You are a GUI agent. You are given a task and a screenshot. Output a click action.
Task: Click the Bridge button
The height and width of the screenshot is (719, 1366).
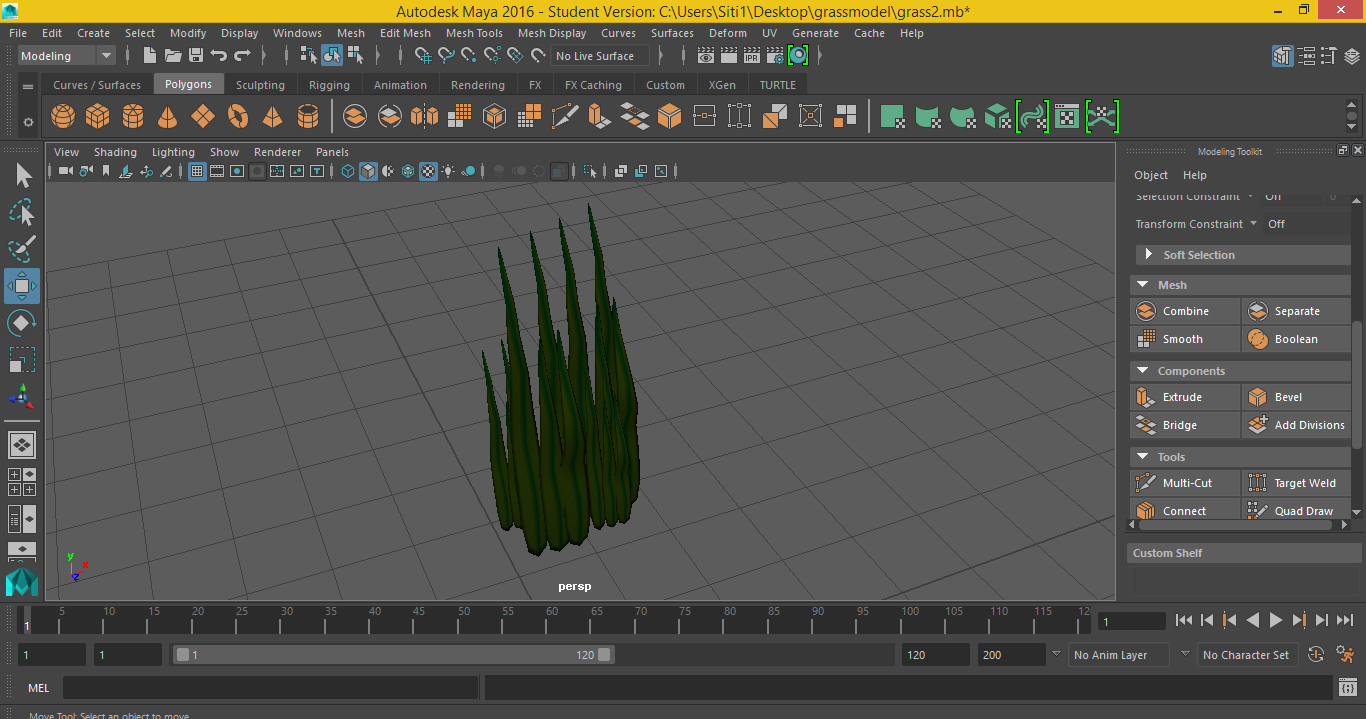click(1185, 426)
